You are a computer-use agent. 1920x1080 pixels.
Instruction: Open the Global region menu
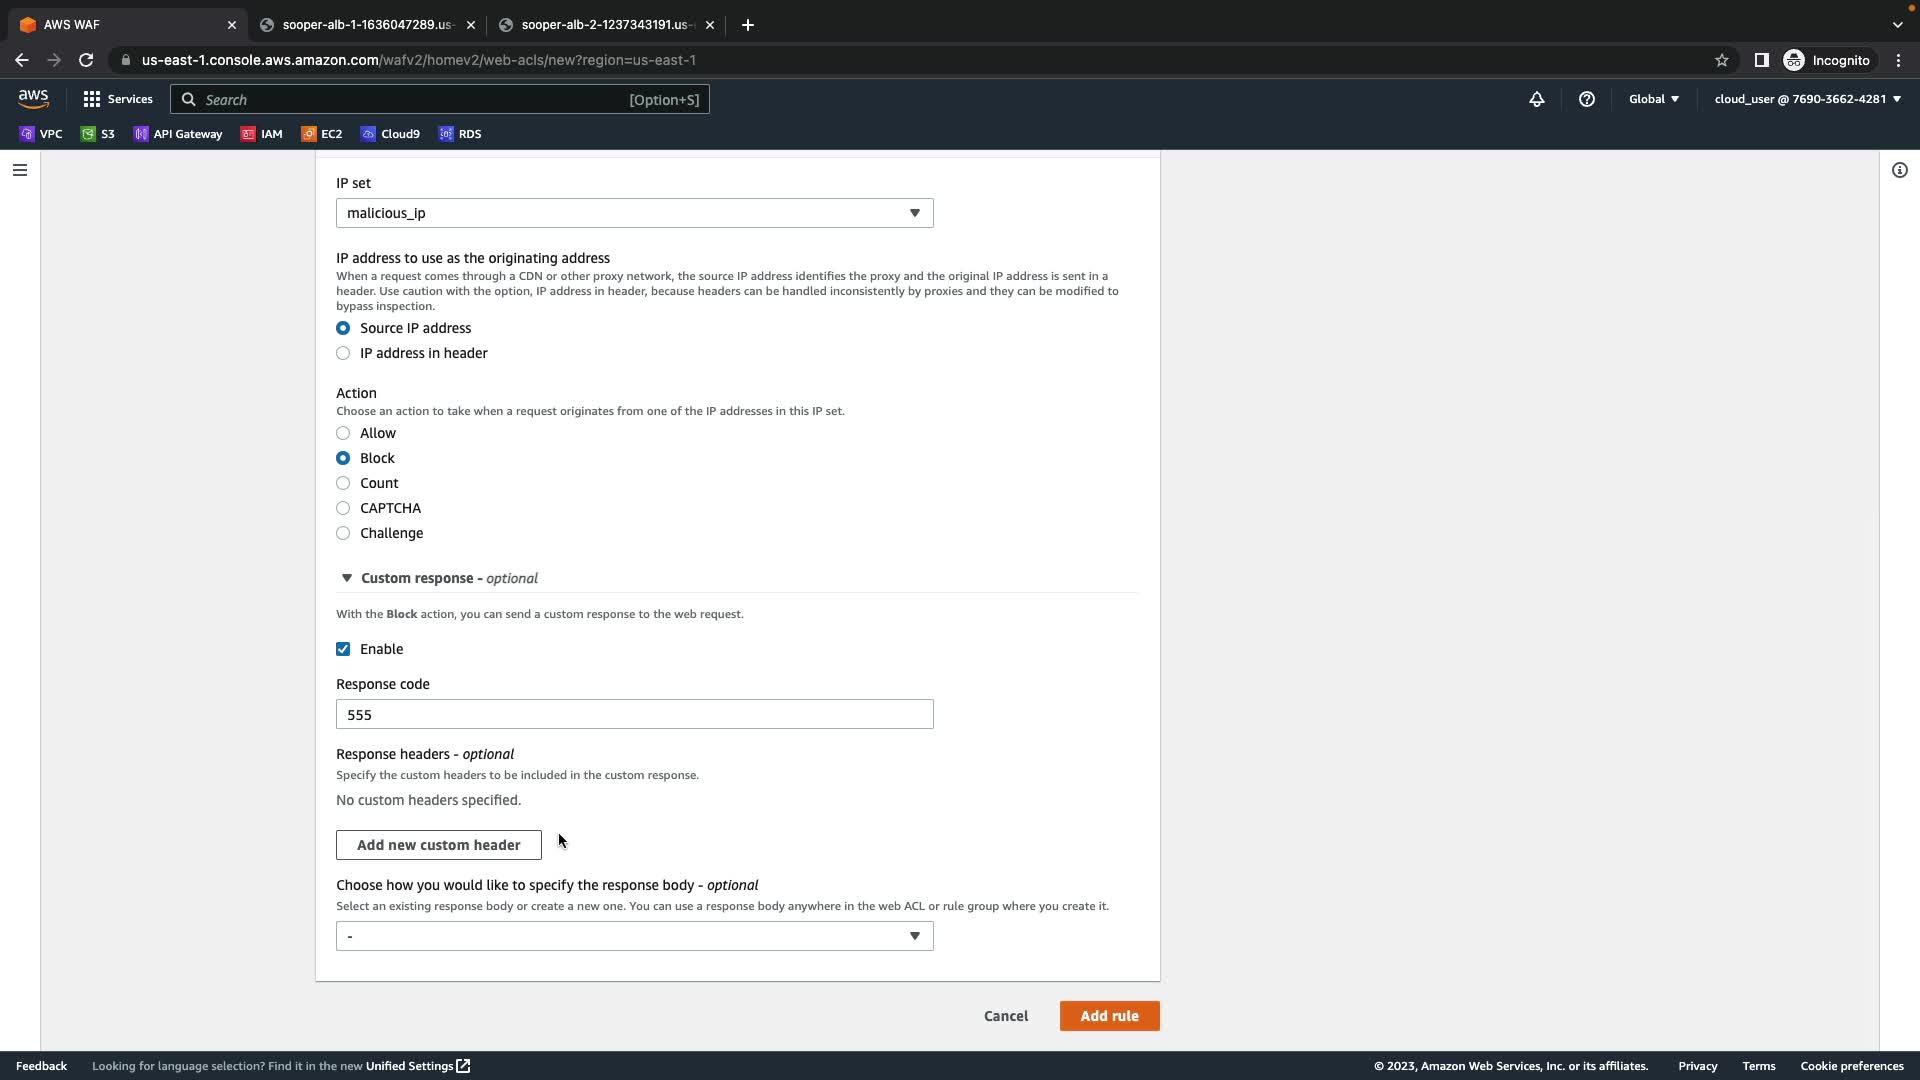coord(1653,99)
